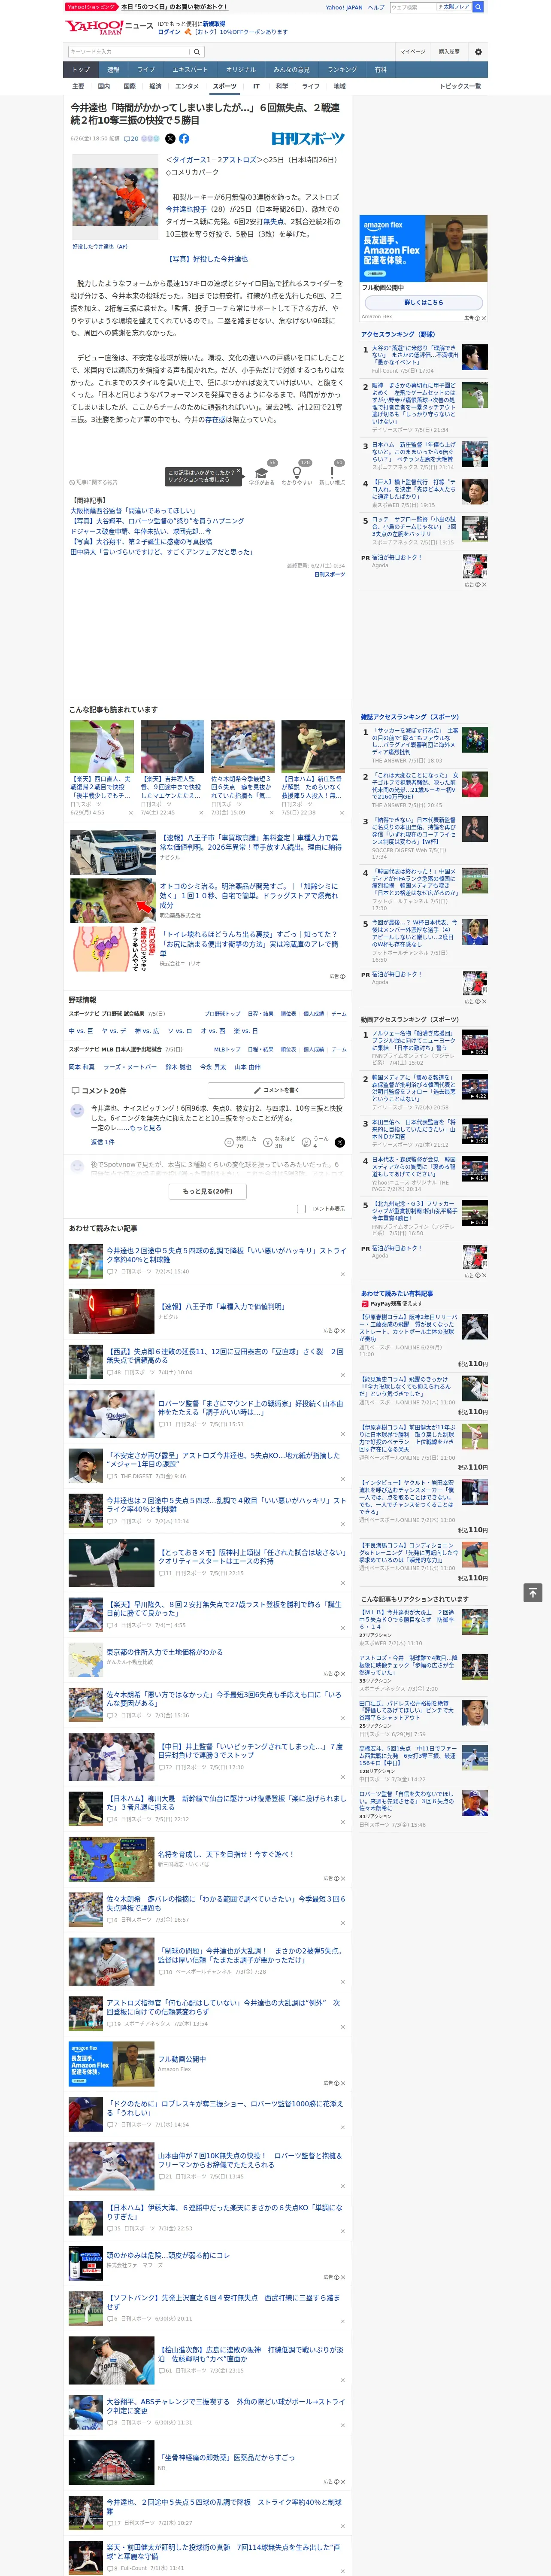The image size is (551, 2576).
Task: Open the 【写真】好投した今井達也 link
Action: coord(207,259)
